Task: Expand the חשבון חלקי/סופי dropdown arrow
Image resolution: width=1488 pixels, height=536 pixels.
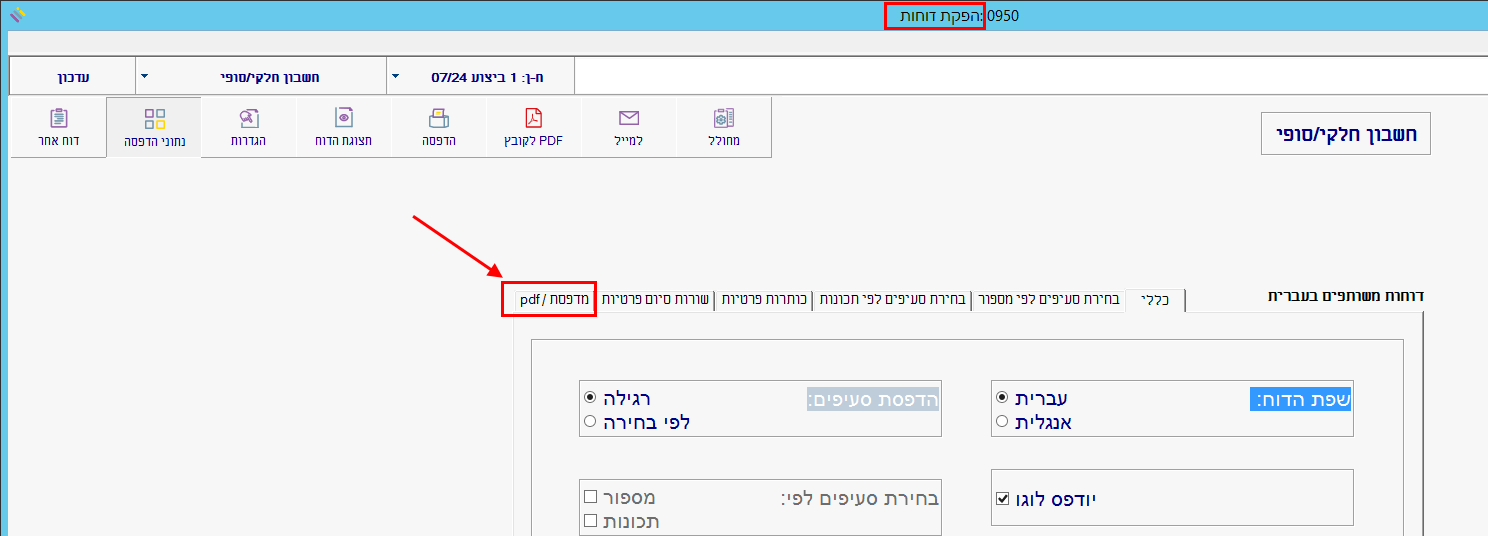Action: click(144, 76)
